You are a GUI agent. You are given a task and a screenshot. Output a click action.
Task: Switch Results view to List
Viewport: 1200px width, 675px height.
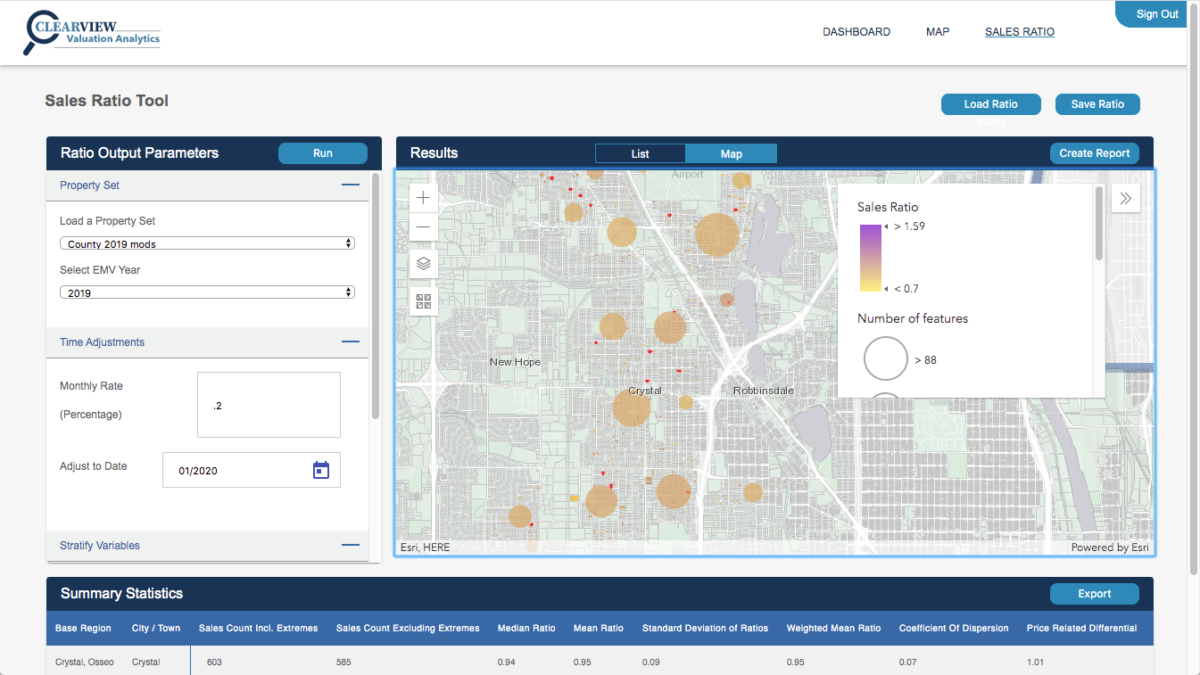pyautogui.click(x=640, y=153)
